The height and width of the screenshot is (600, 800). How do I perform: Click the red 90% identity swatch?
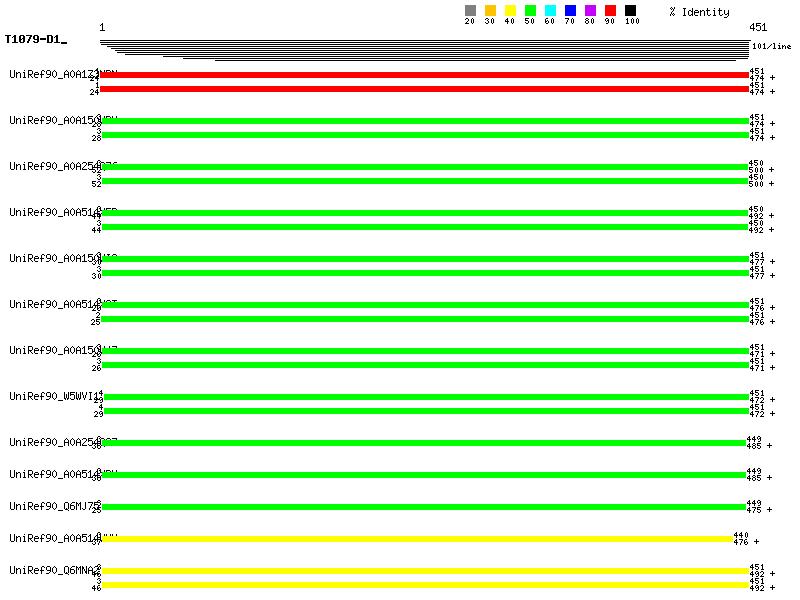coord(610,11)
